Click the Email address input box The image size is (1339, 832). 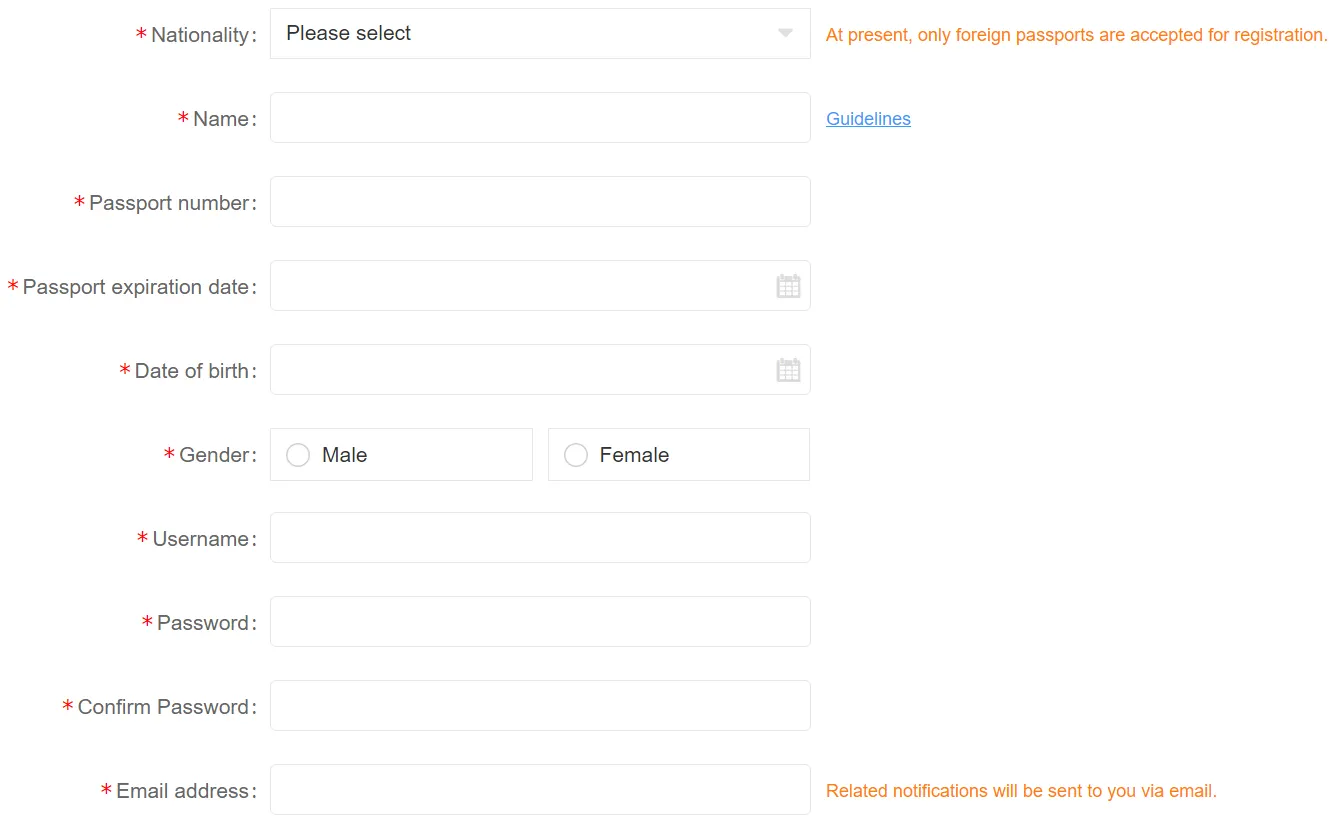[540, 790]
